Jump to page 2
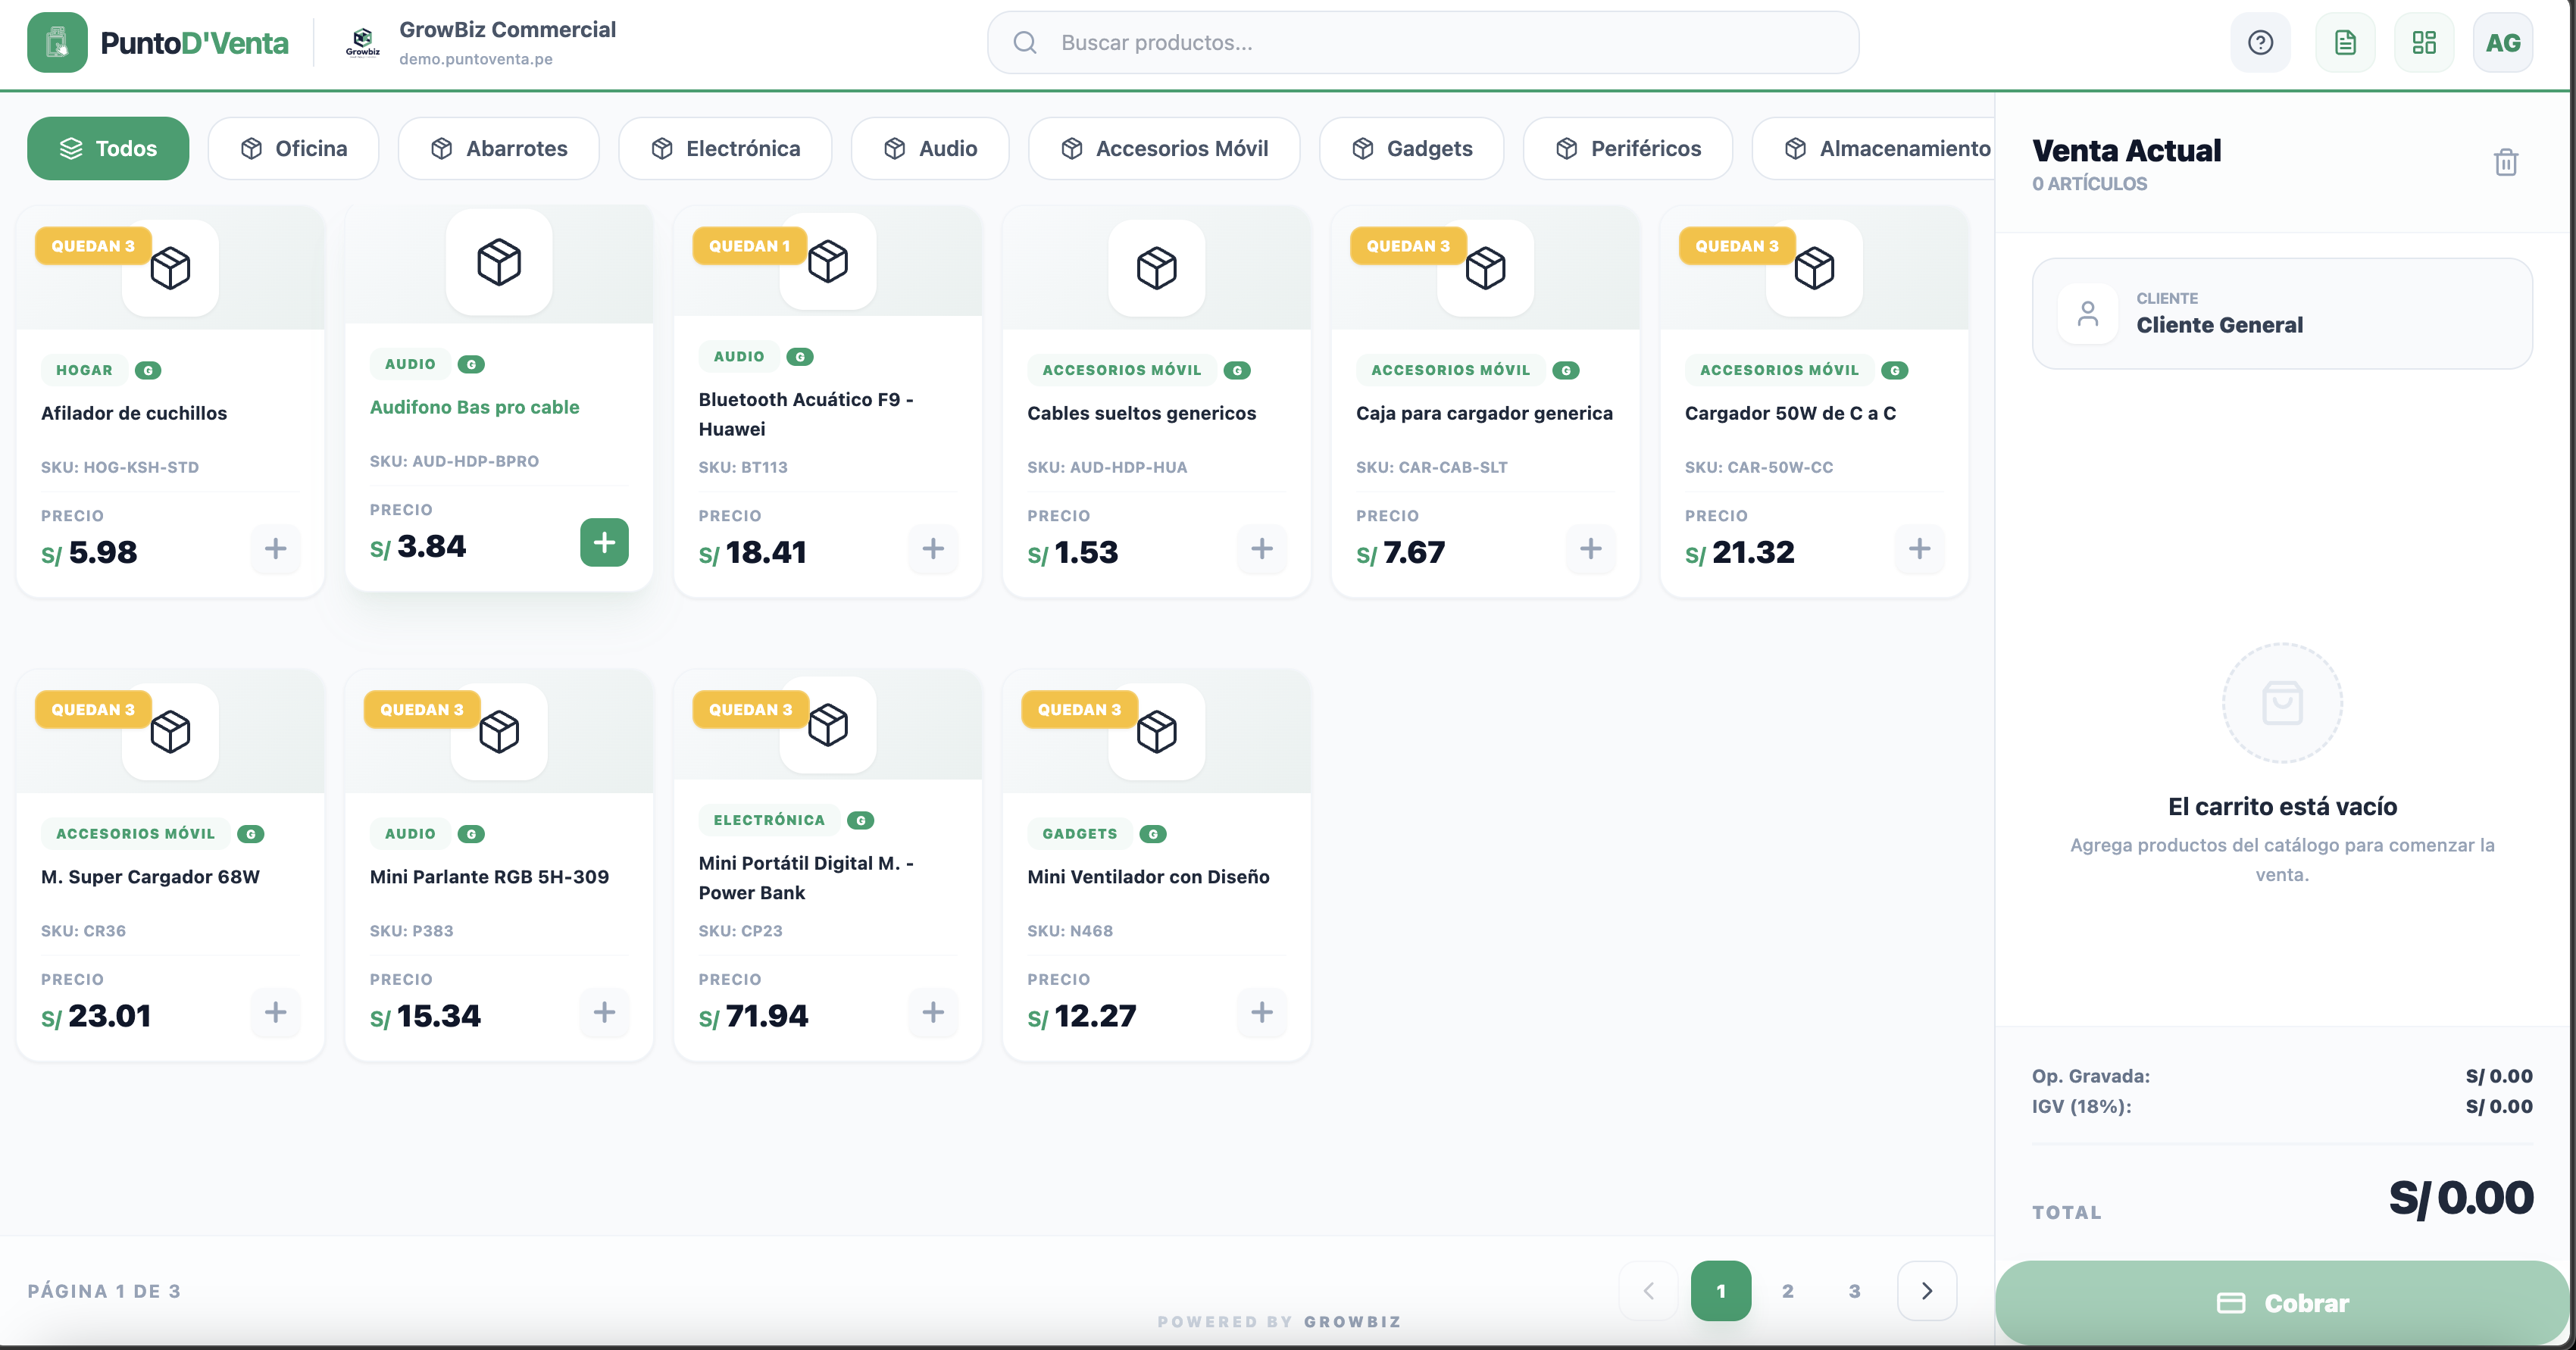2576x1350 pixels. [x=1788, y=1291]
